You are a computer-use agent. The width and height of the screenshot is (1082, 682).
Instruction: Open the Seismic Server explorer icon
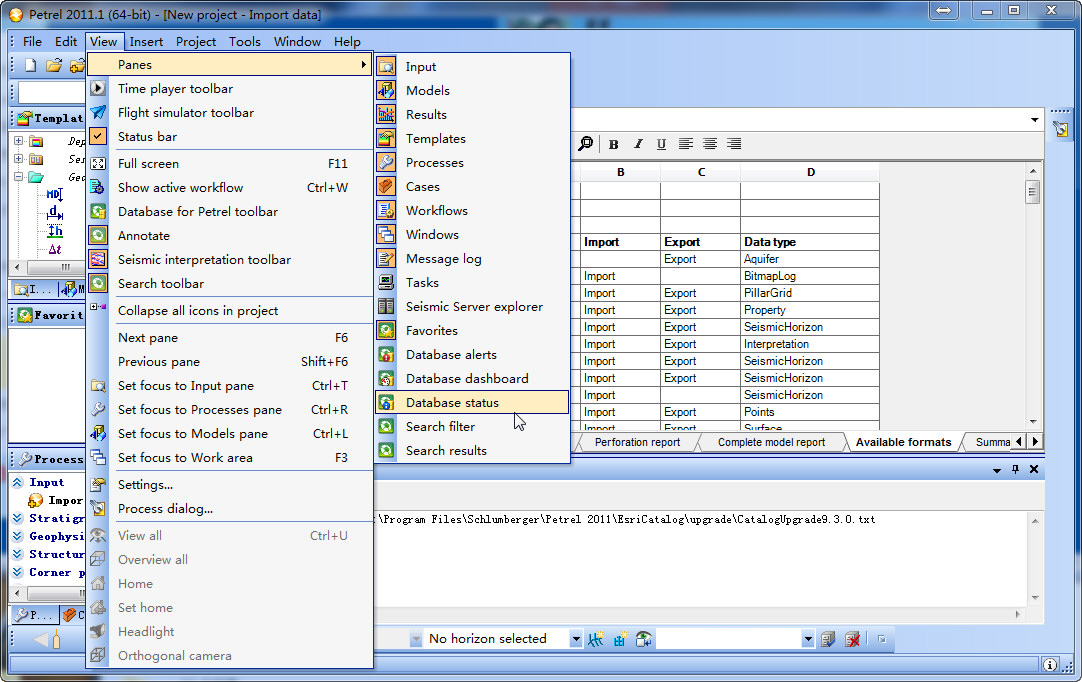tap(386, 306)
